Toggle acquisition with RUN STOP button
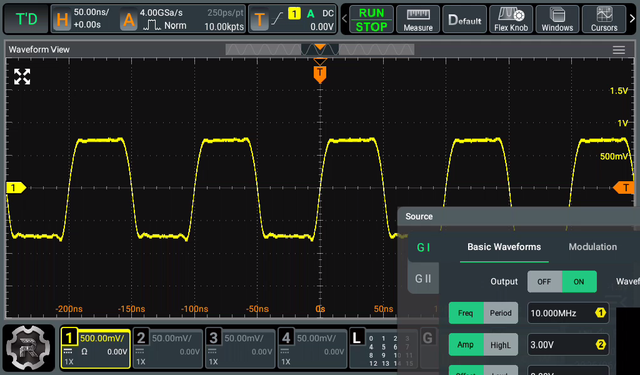640x375 pixels. coord(371,19)
